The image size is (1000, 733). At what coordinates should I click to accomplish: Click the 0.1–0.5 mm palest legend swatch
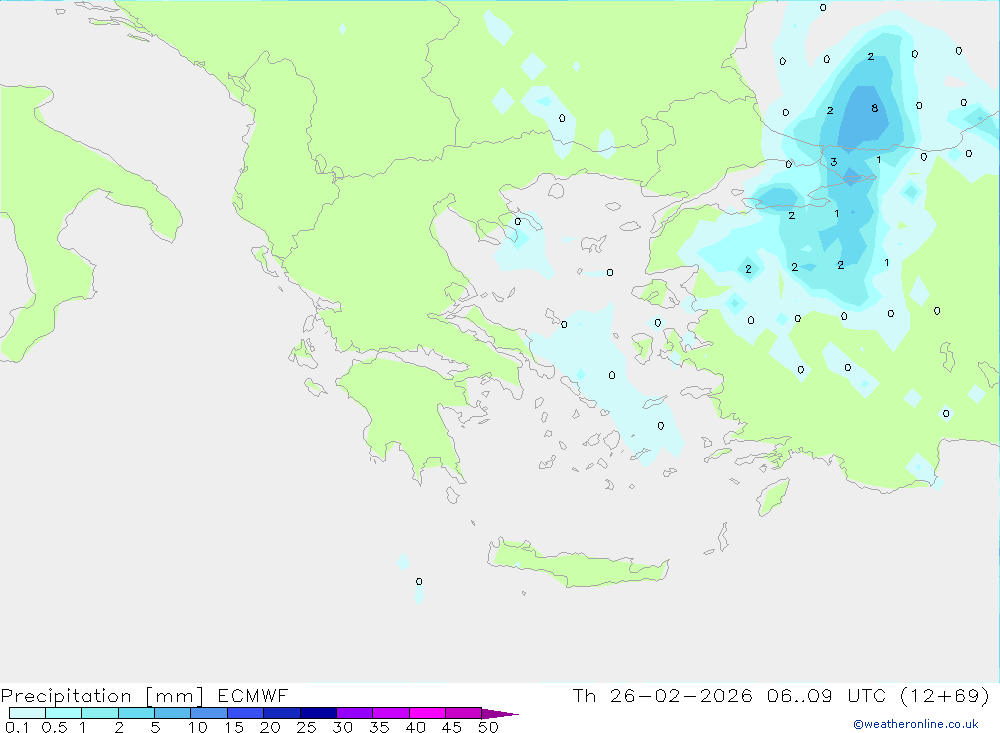tap(27, 713)
